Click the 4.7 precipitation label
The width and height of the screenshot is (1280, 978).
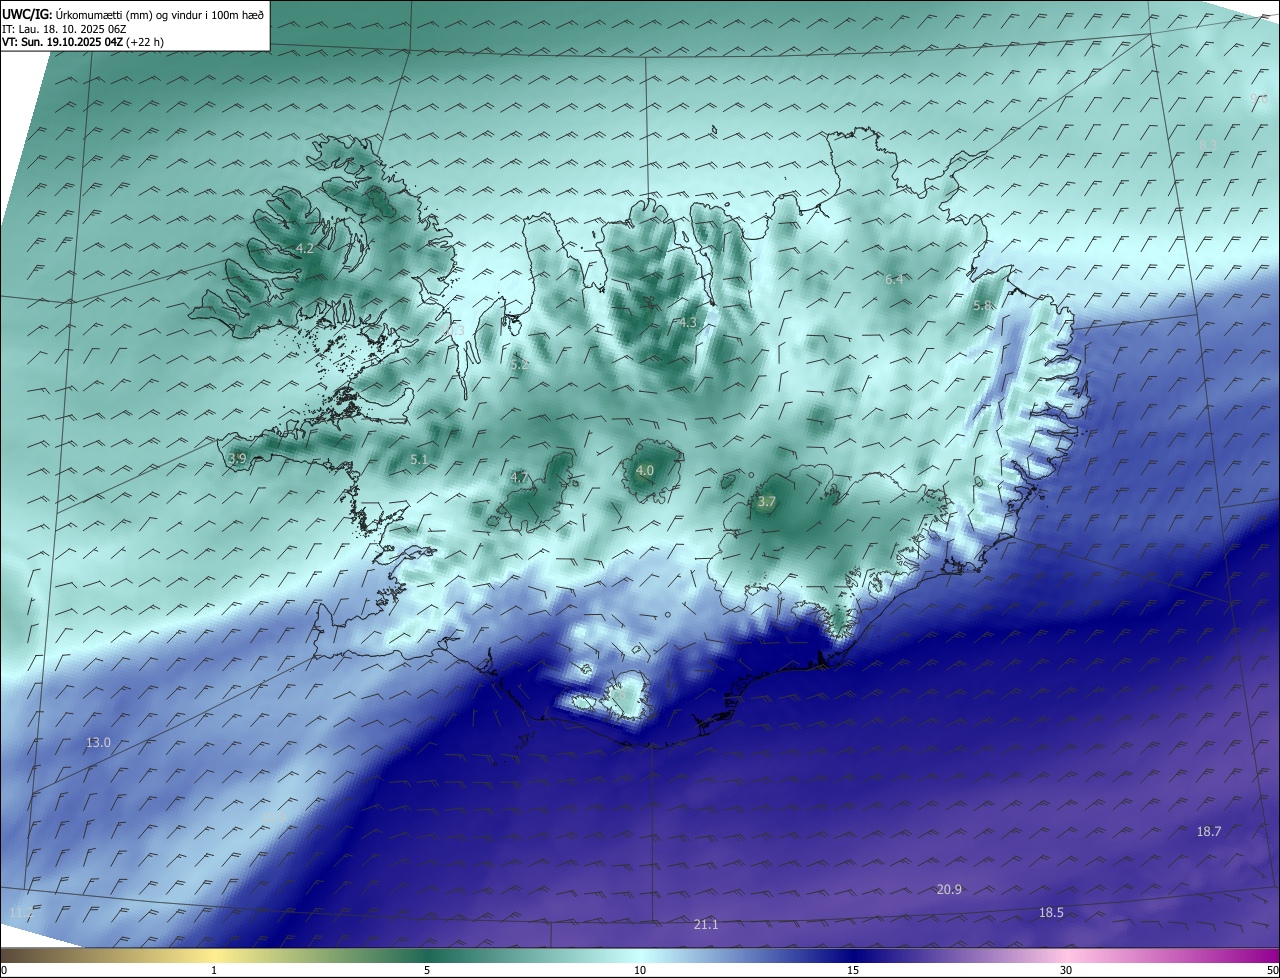click(519, 478)
